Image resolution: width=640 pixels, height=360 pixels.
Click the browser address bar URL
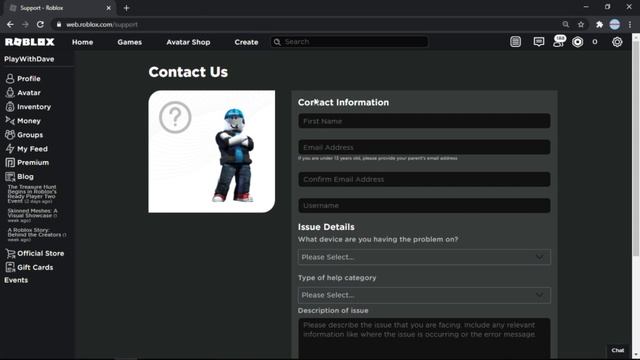[102, 24]
